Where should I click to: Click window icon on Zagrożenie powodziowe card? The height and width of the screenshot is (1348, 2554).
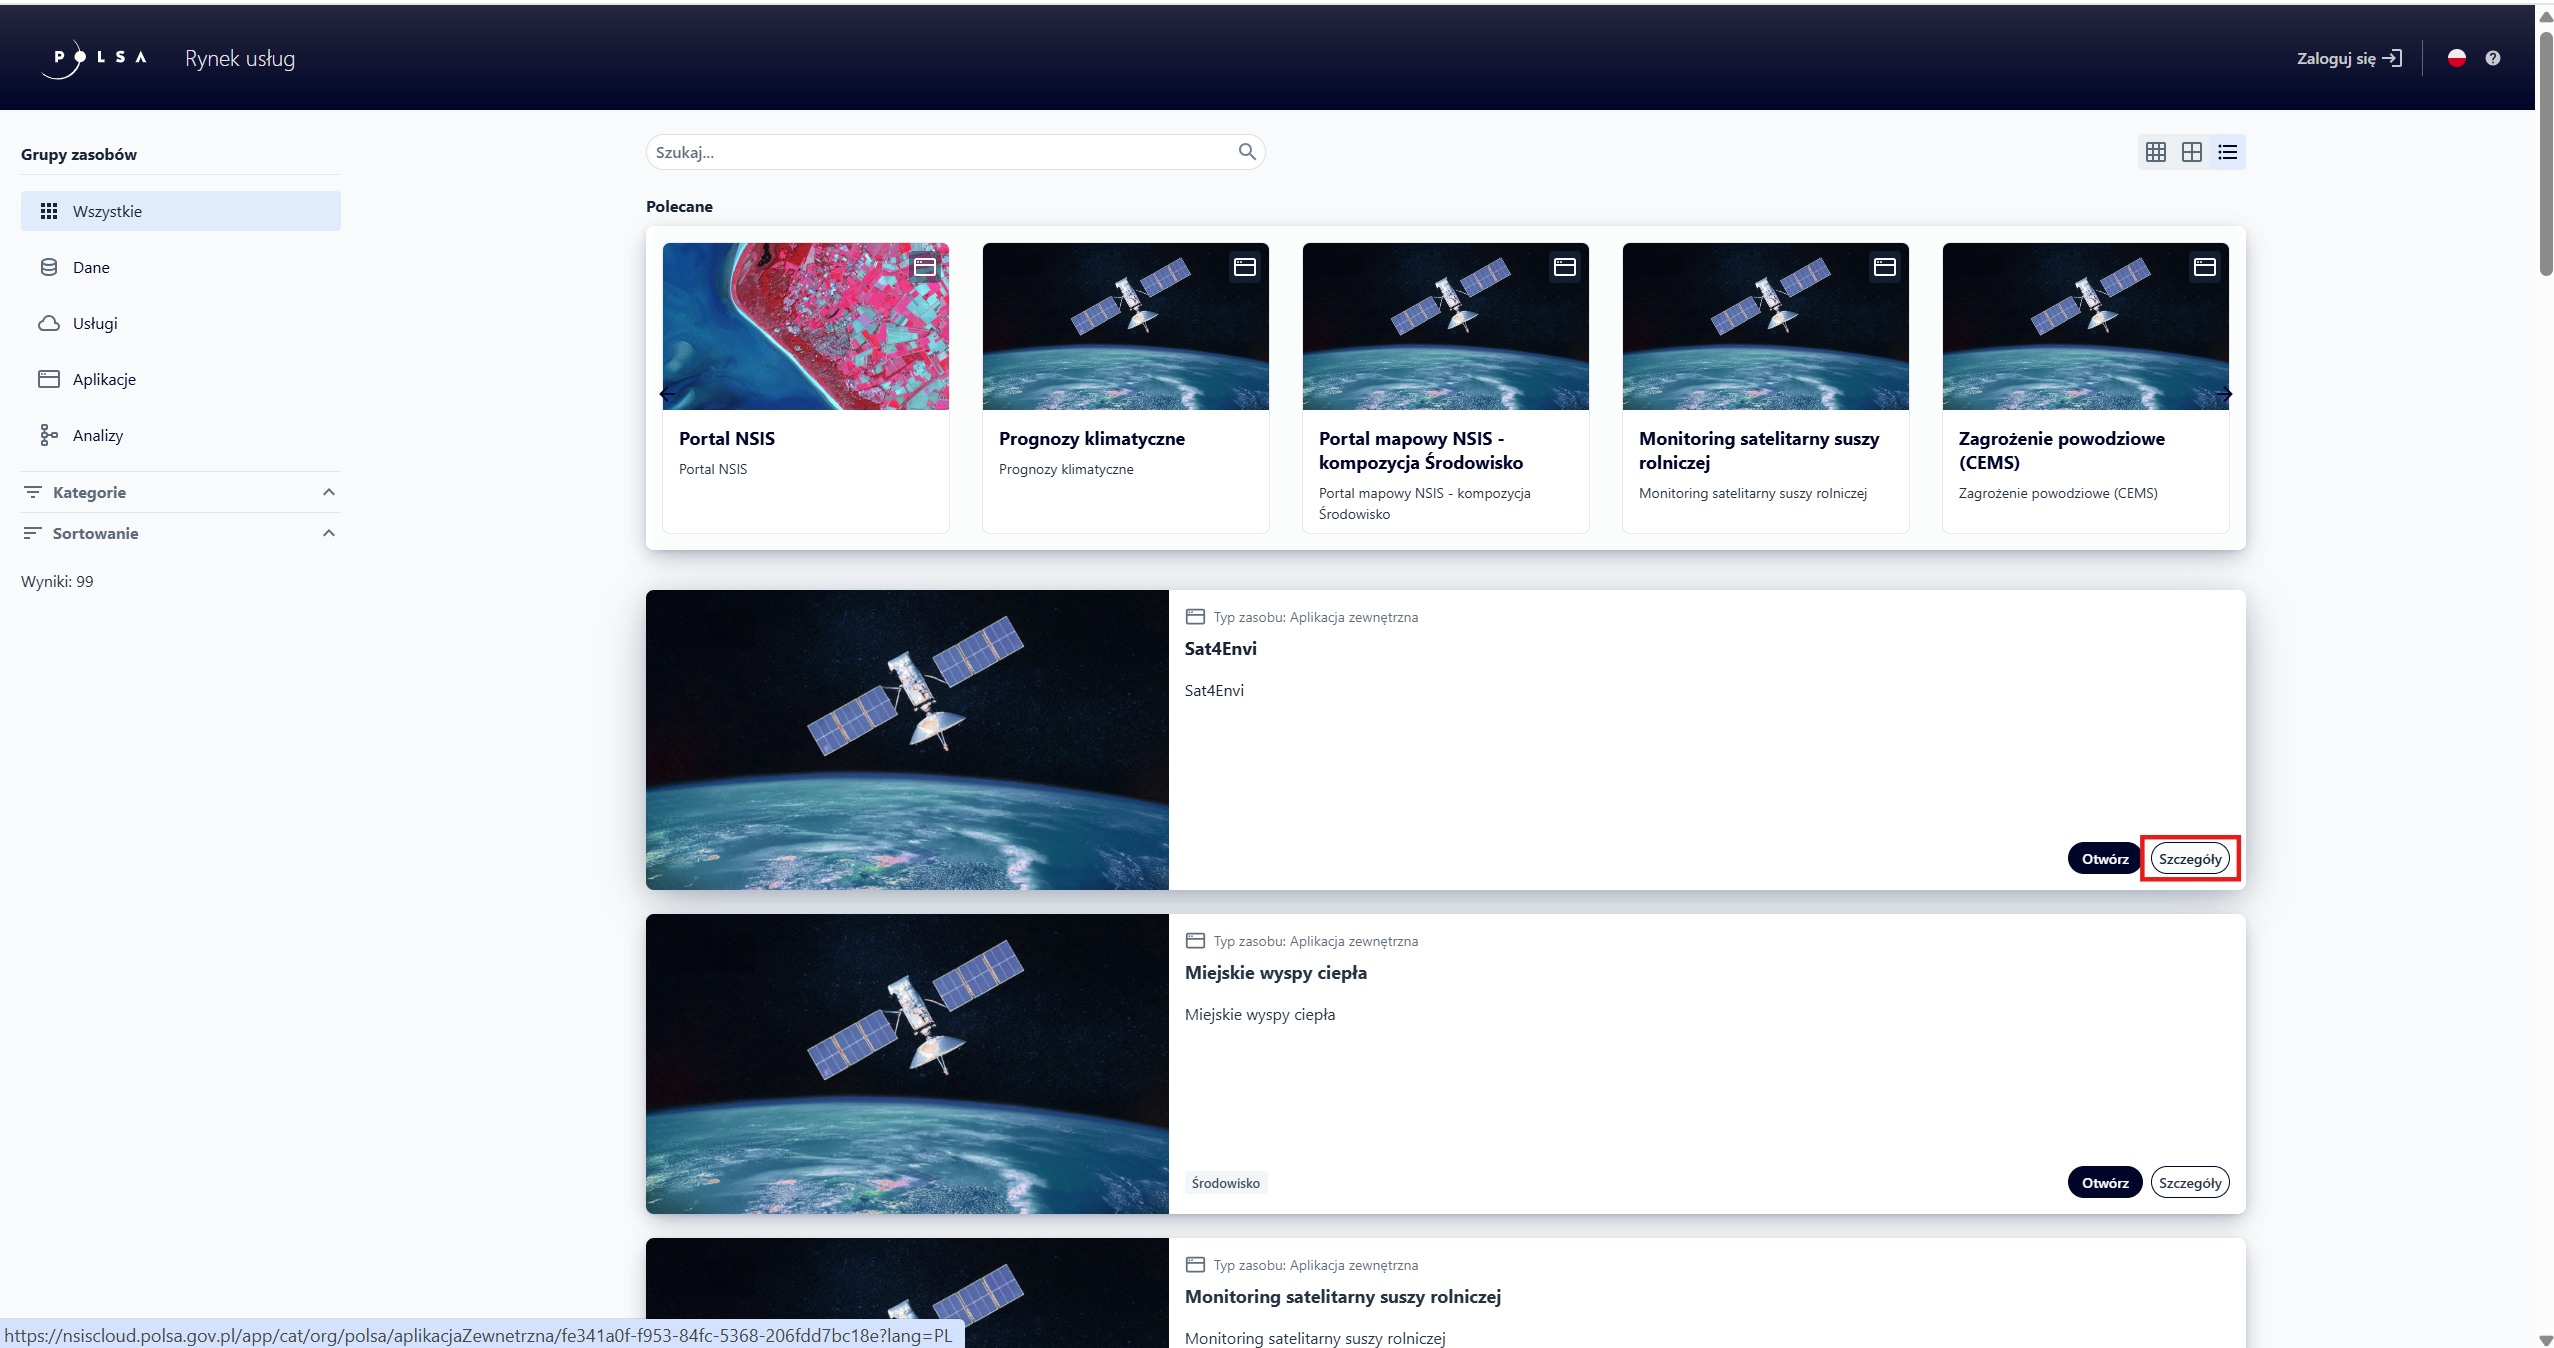(x=2205, y=267)
